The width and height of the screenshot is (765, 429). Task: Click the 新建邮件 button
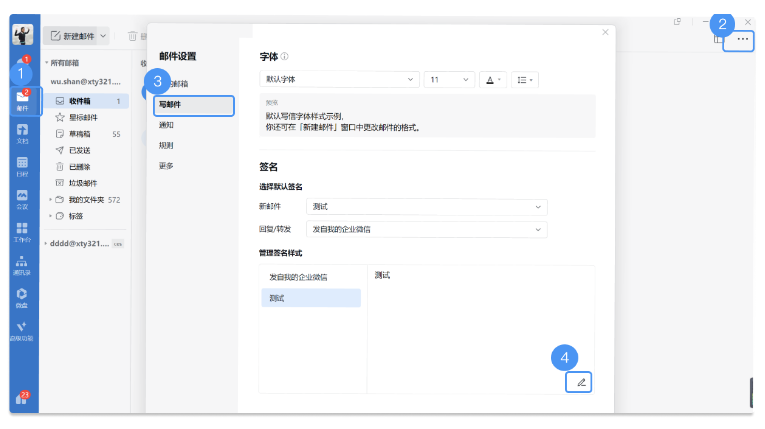click(x=76, y=36)
